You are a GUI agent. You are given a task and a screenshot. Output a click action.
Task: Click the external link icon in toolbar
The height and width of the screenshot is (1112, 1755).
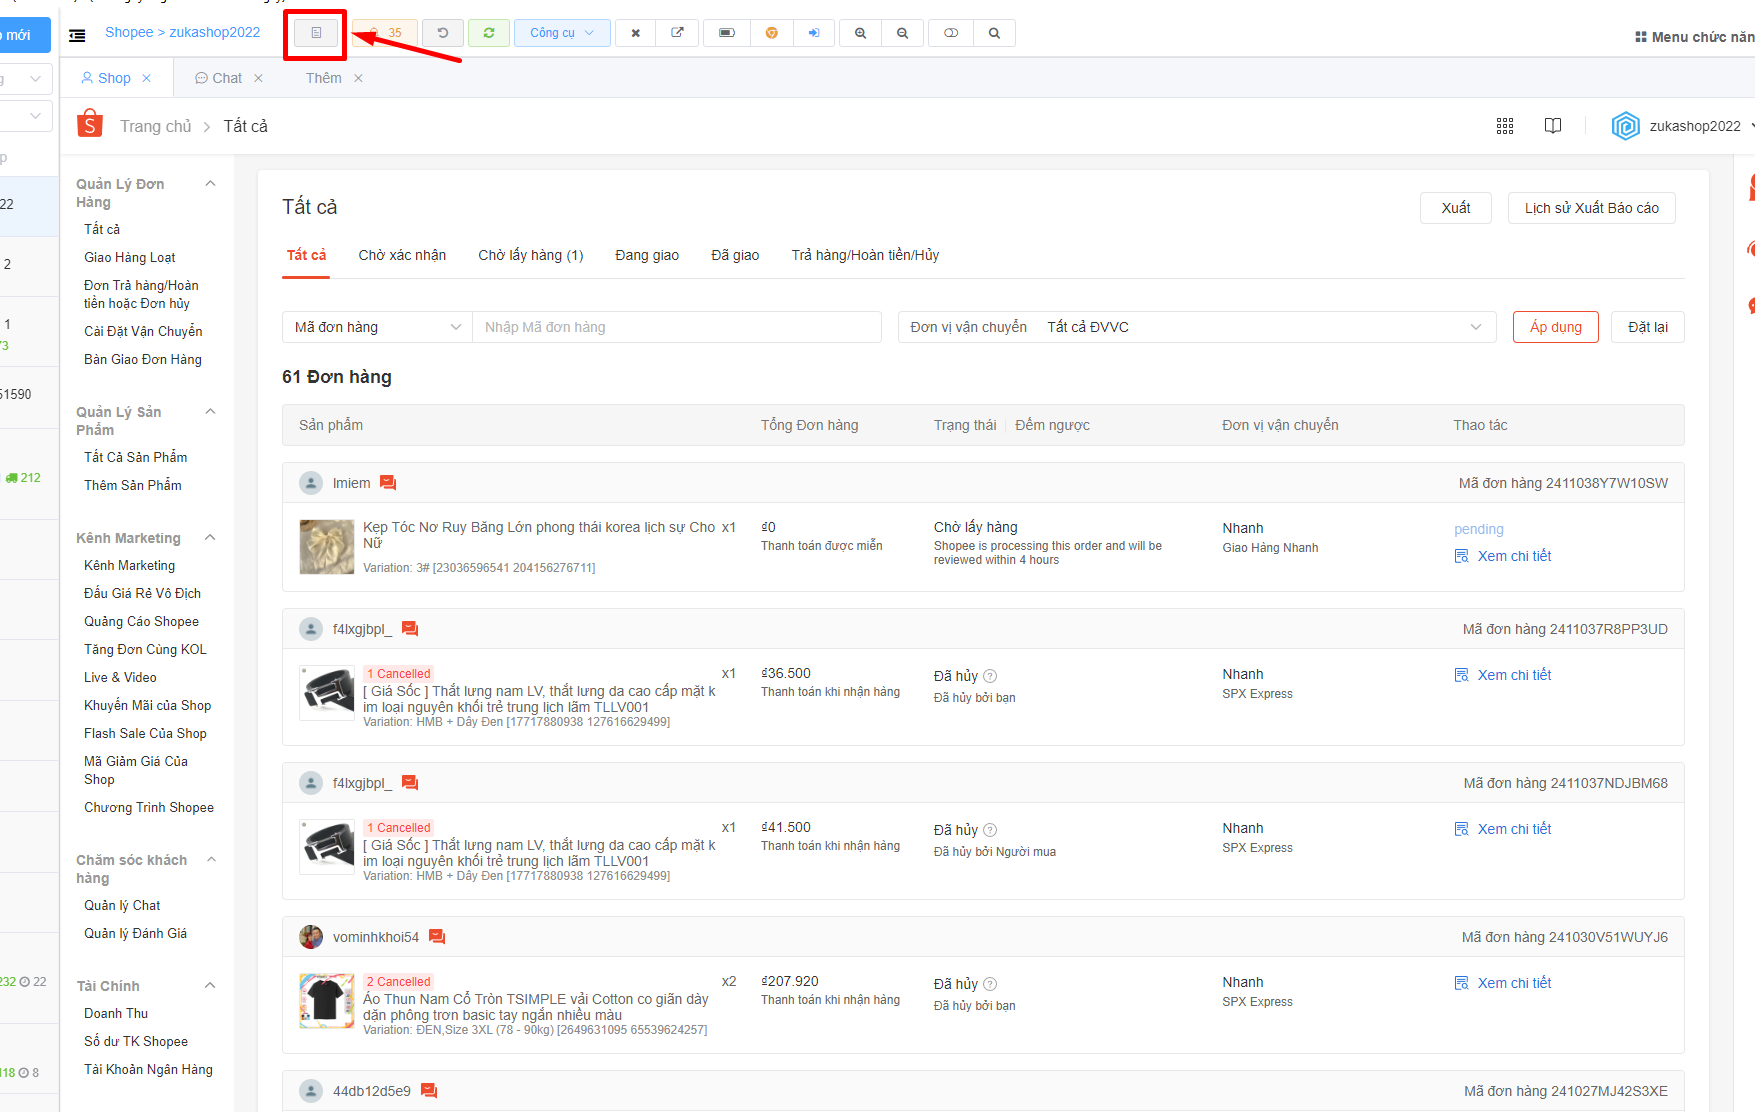tap(677, 33)
